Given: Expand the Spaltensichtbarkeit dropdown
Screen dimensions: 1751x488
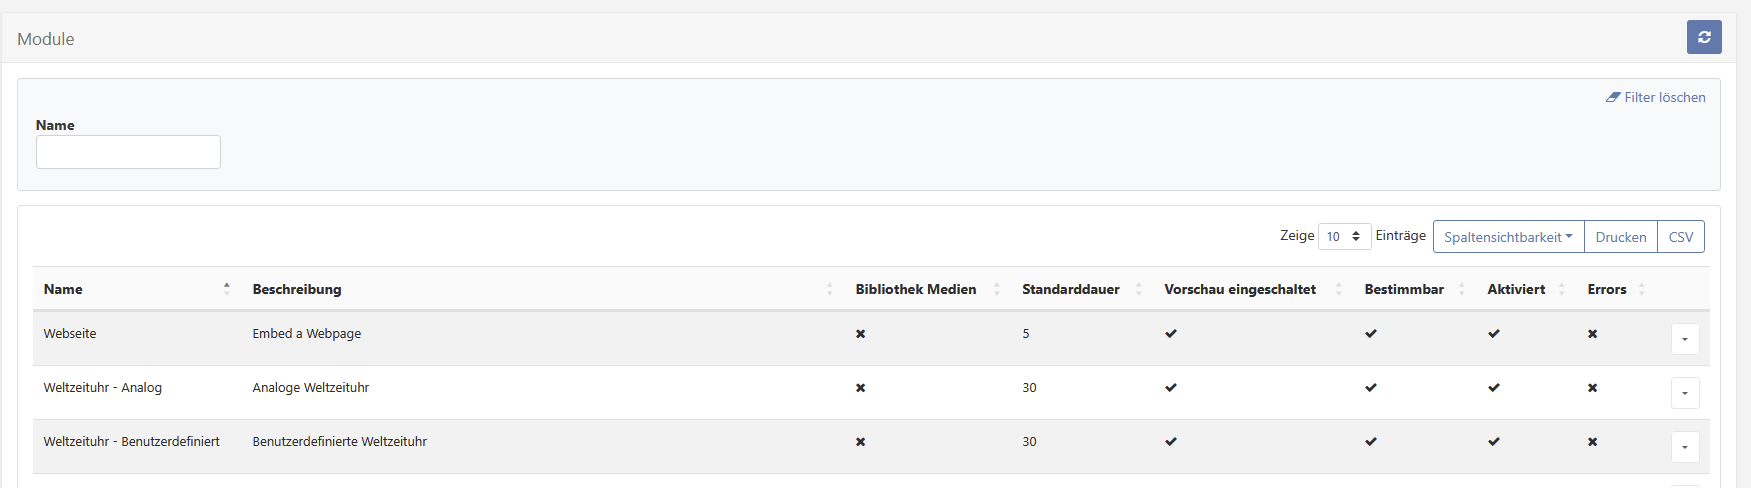Looking at the screenshot, I should point(1508,237).
